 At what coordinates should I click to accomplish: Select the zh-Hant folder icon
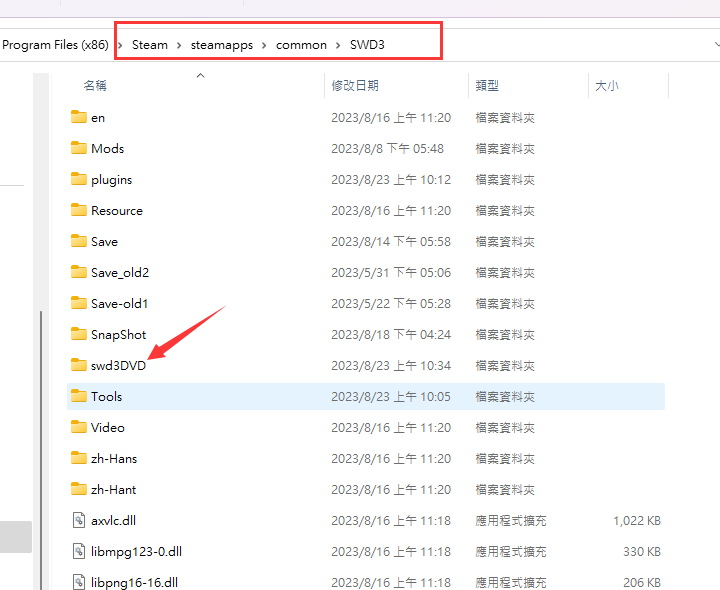click(x=79, y=489)
